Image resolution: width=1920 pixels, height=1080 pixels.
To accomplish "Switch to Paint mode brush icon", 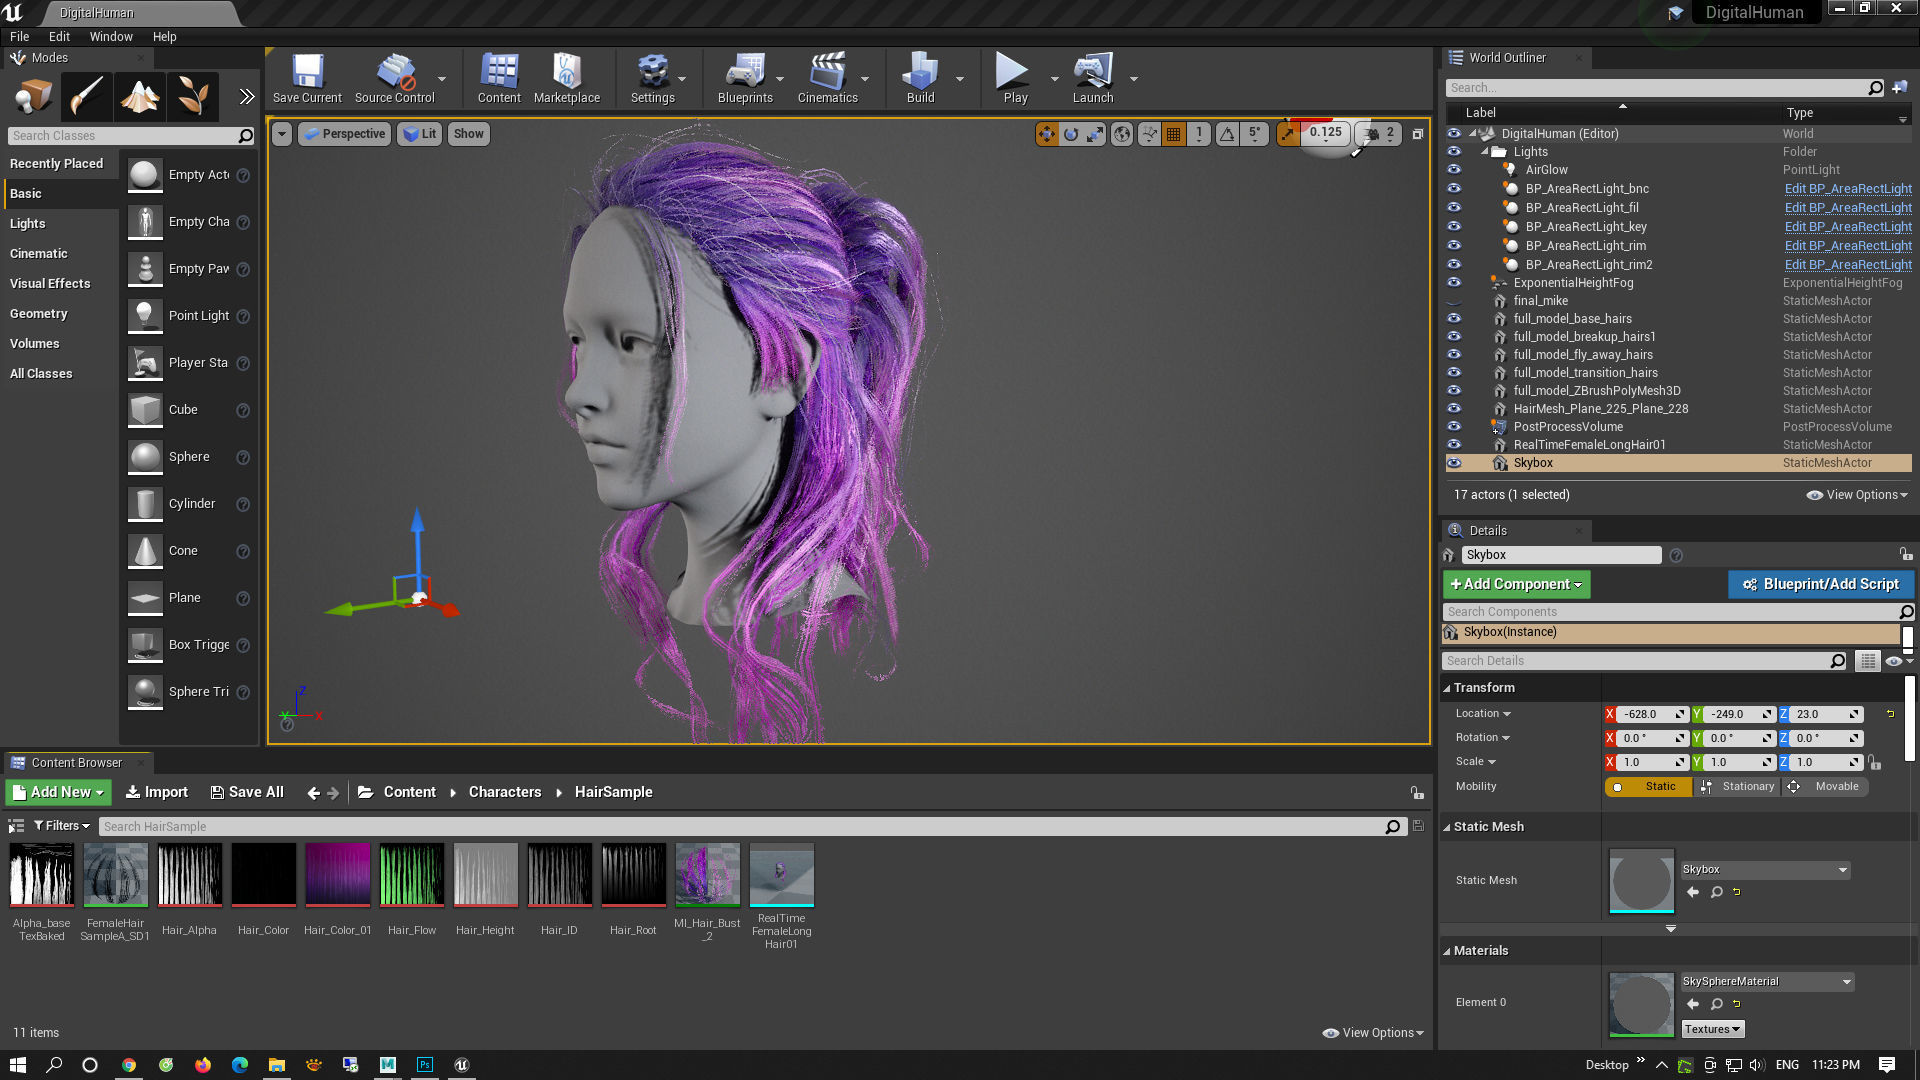I will point(86,97).
